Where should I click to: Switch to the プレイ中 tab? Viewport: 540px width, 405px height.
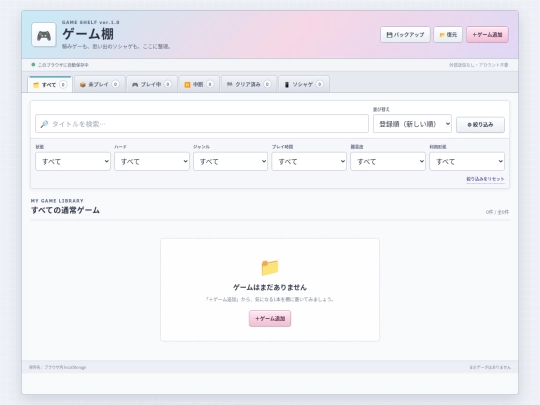152,84
